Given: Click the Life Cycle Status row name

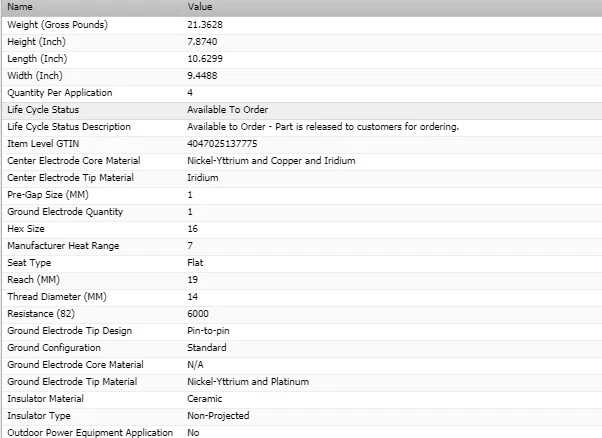Looking at the screenshot, I should click(x=43, y=110).
